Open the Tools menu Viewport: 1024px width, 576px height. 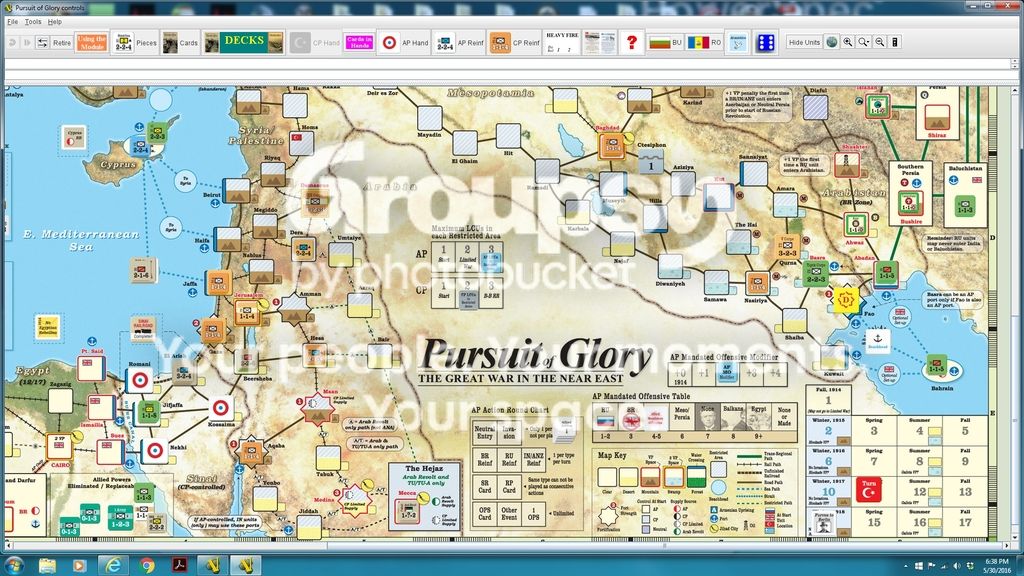[x=33, y=22]
